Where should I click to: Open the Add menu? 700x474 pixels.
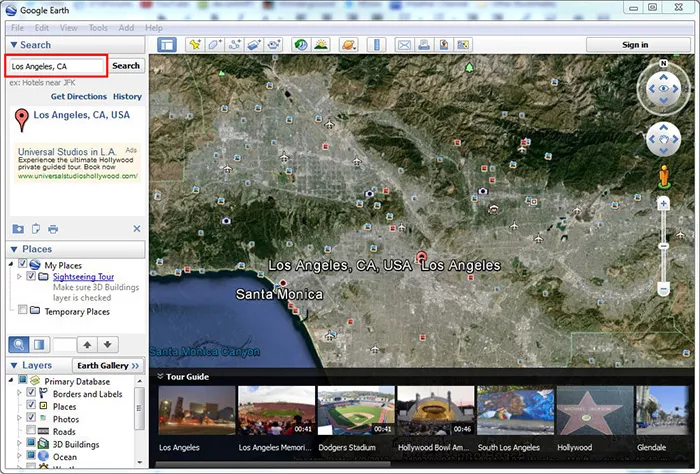click(126, 28)
